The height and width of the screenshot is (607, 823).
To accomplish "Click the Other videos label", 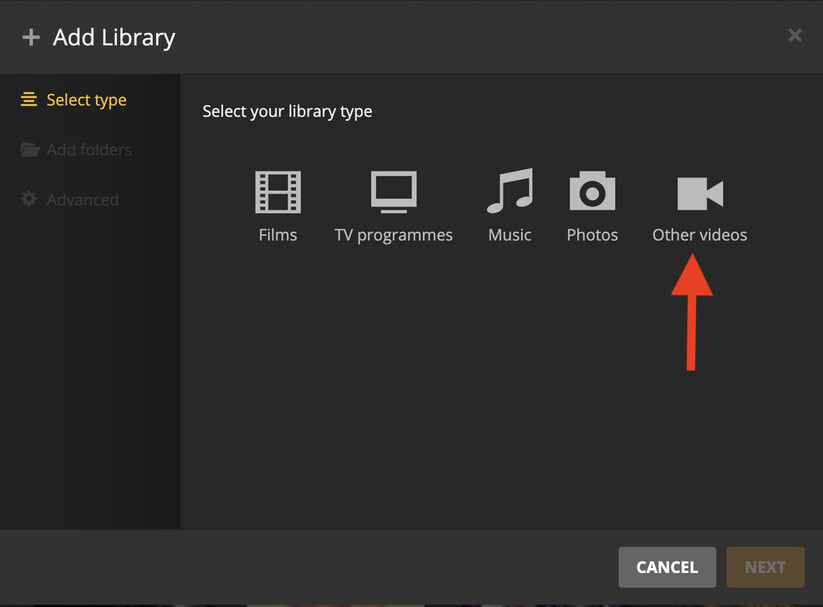I will [700, 235].
